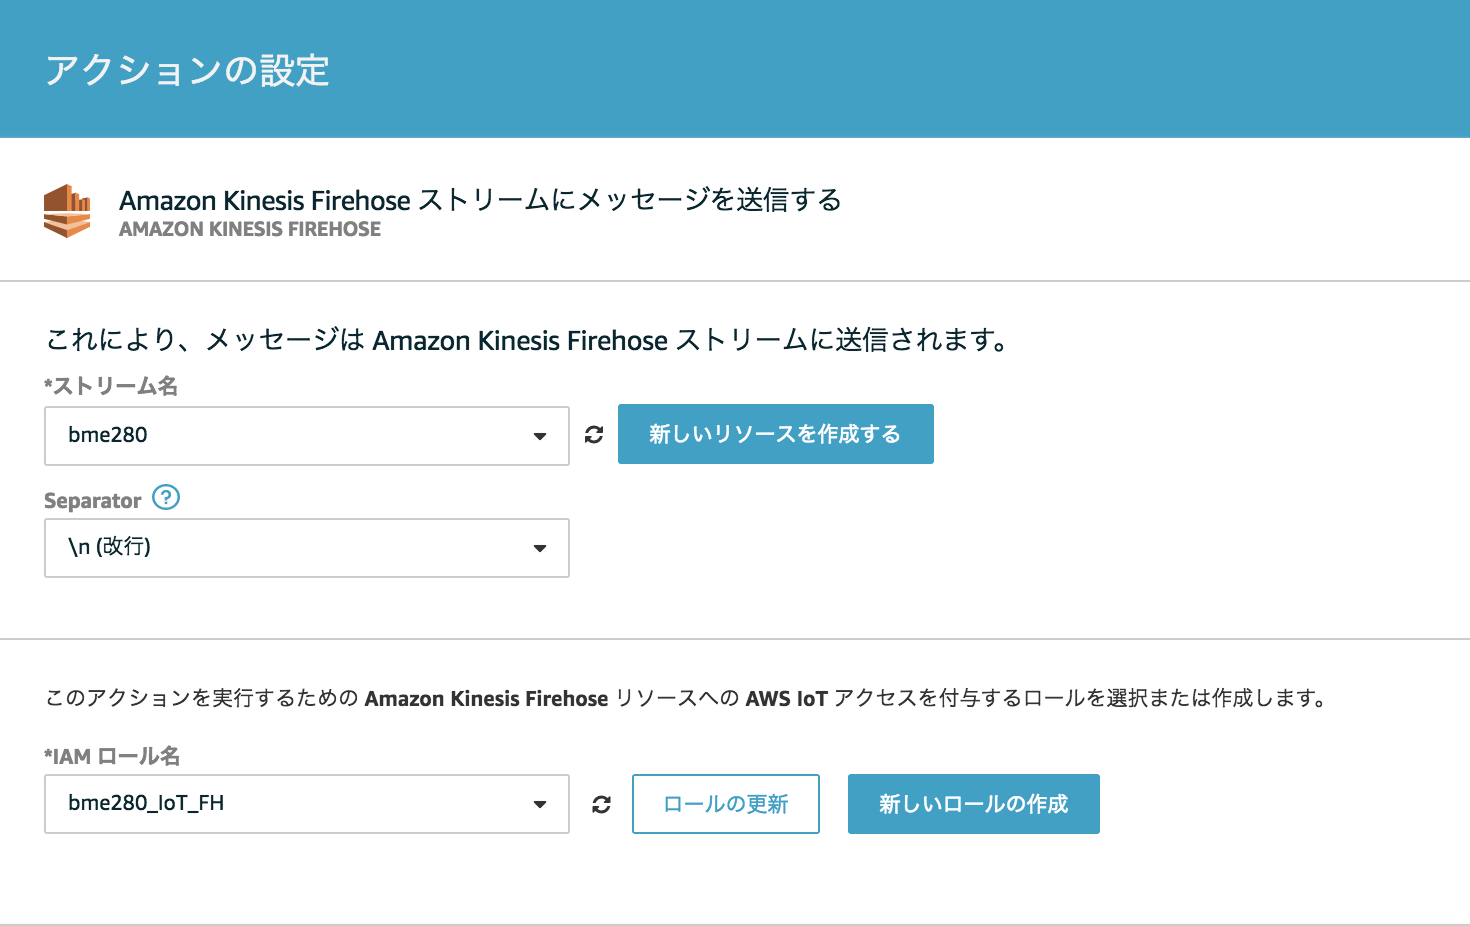Open the Separator dropdown showing \n (改行)
The height and width of the screenshot is (926, 1470).
click(307, 548)
